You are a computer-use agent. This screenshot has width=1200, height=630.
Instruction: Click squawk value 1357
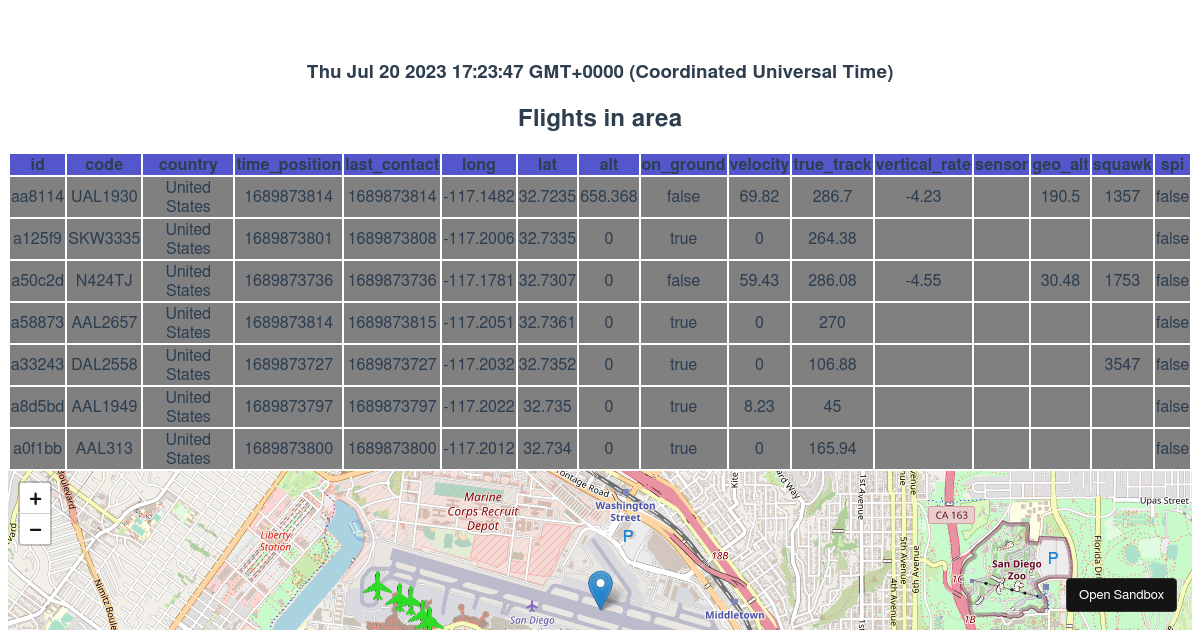click(1122, 197)
